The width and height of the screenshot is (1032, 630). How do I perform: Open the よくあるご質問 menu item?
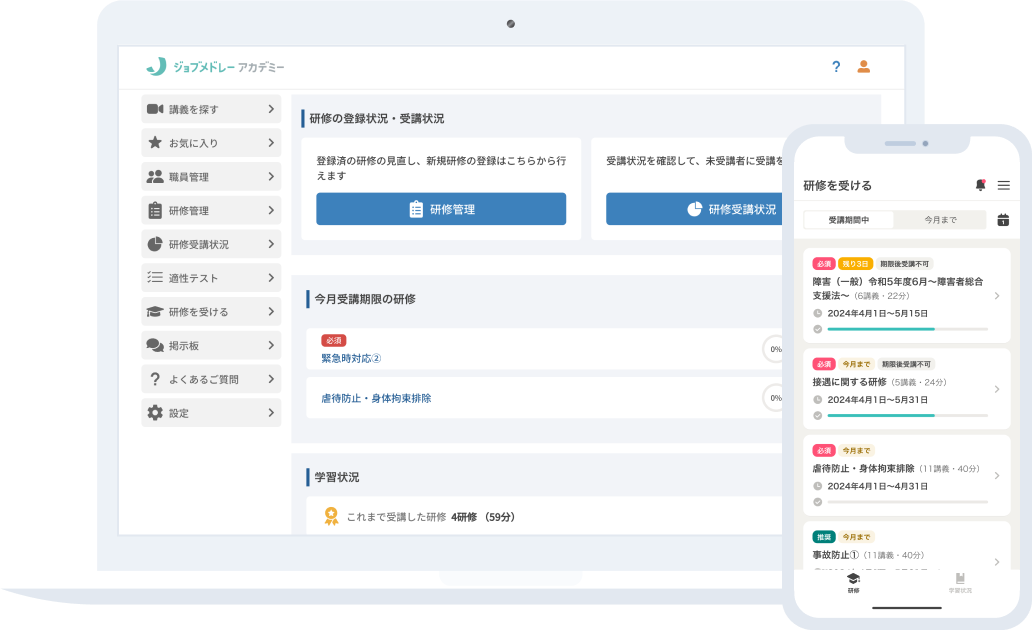click(x=211, y=379)
